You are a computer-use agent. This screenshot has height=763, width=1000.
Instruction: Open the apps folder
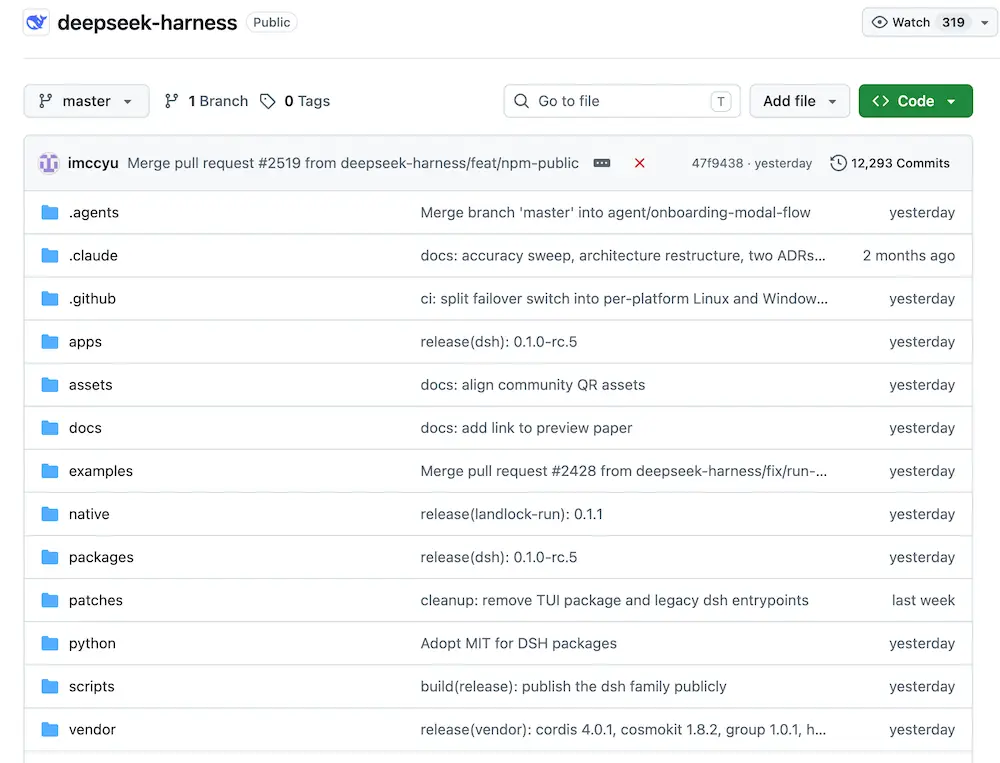click(x=85, y=342)
